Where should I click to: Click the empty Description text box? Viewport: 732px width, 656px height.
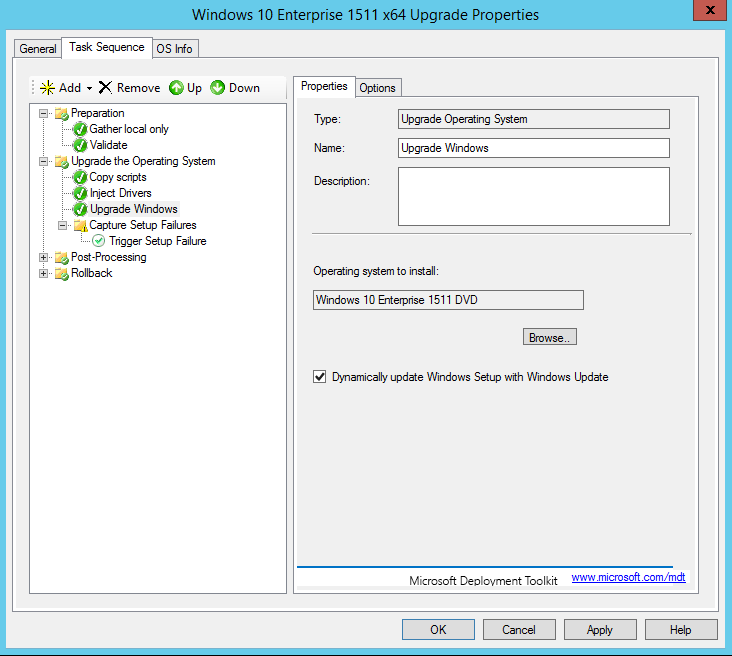(x=534, y=197)
